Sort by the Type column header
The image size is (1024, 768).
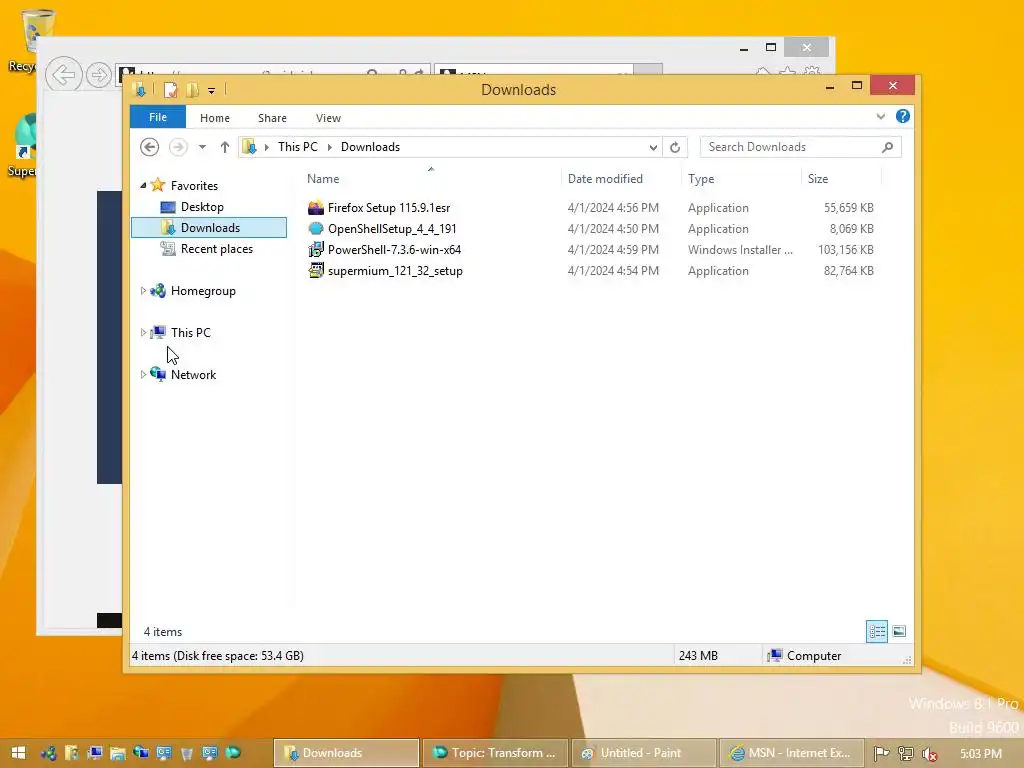[701, 179]
